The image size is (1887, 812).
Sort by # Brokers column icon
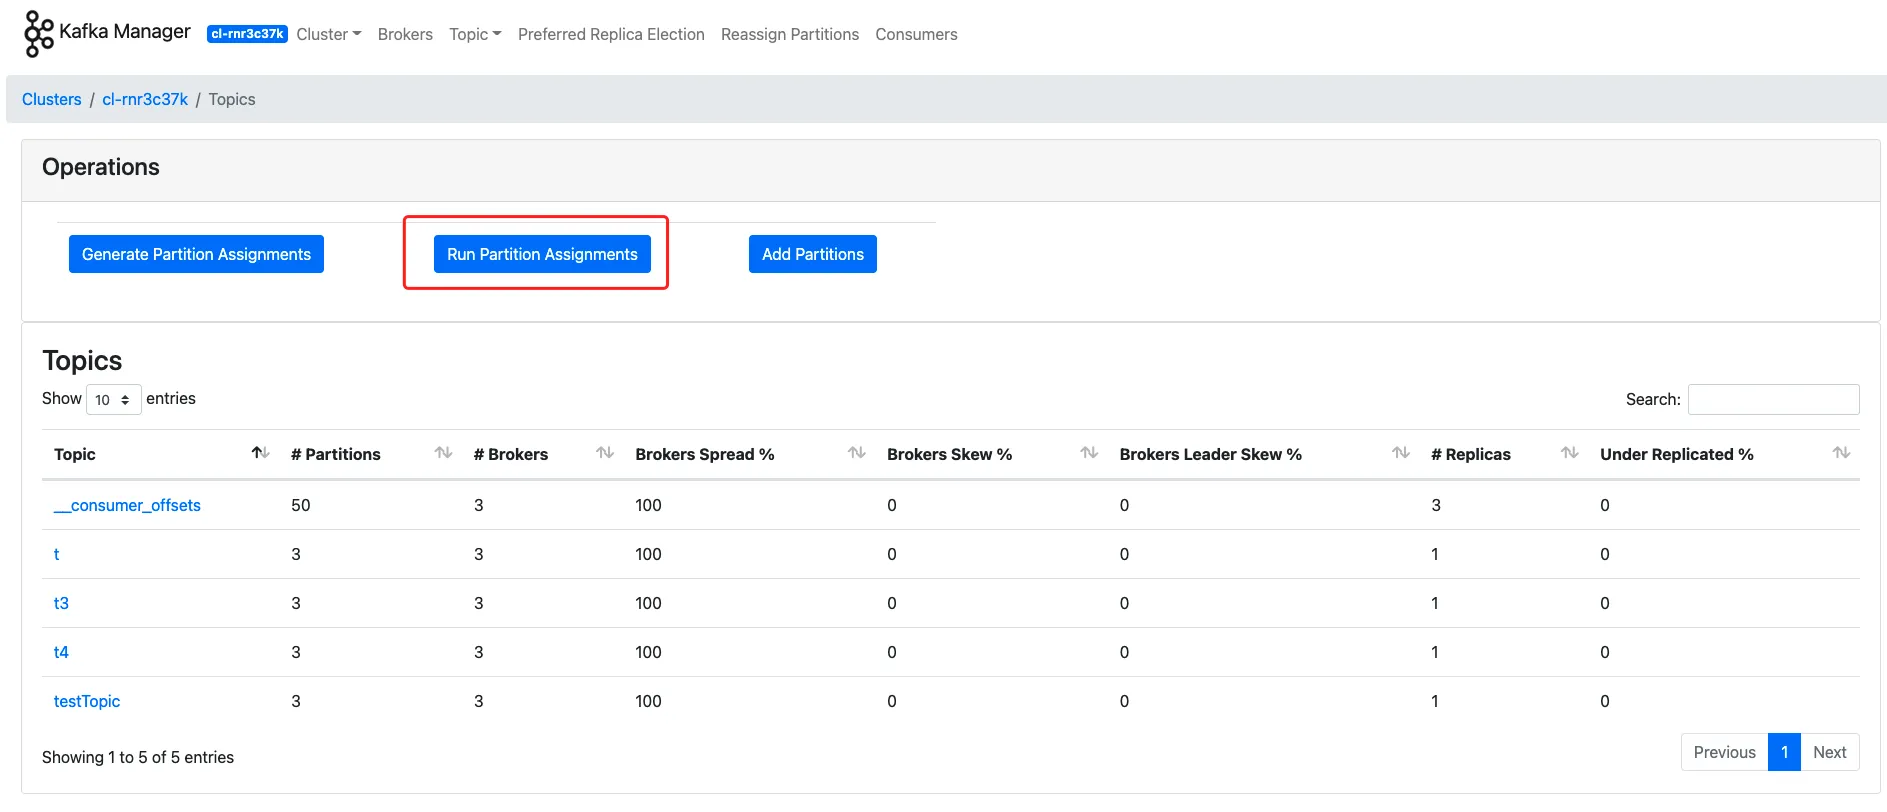pos(604,453)
